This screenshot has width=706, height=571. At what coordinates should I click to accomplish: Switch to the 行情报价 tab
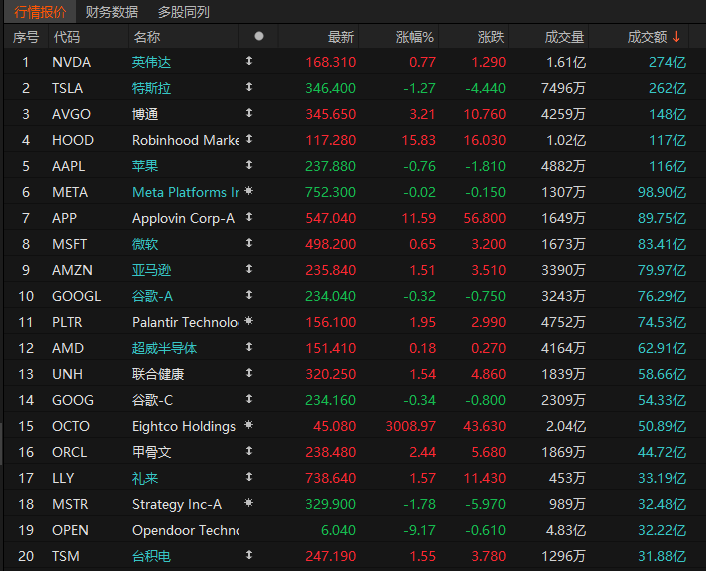[x=40, y=12]
